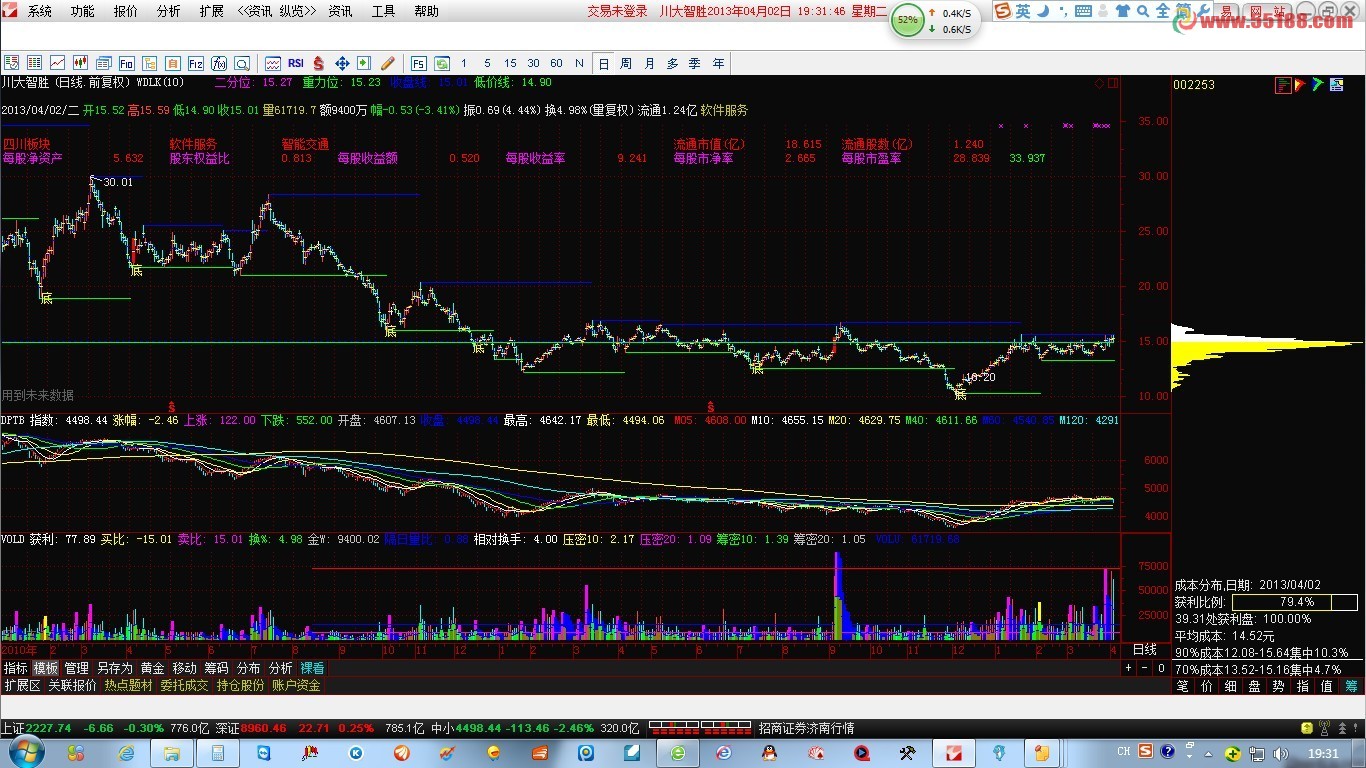Select the yearly 年 period button
Viewport: 1366px width, 768px height.
(718, 63)
